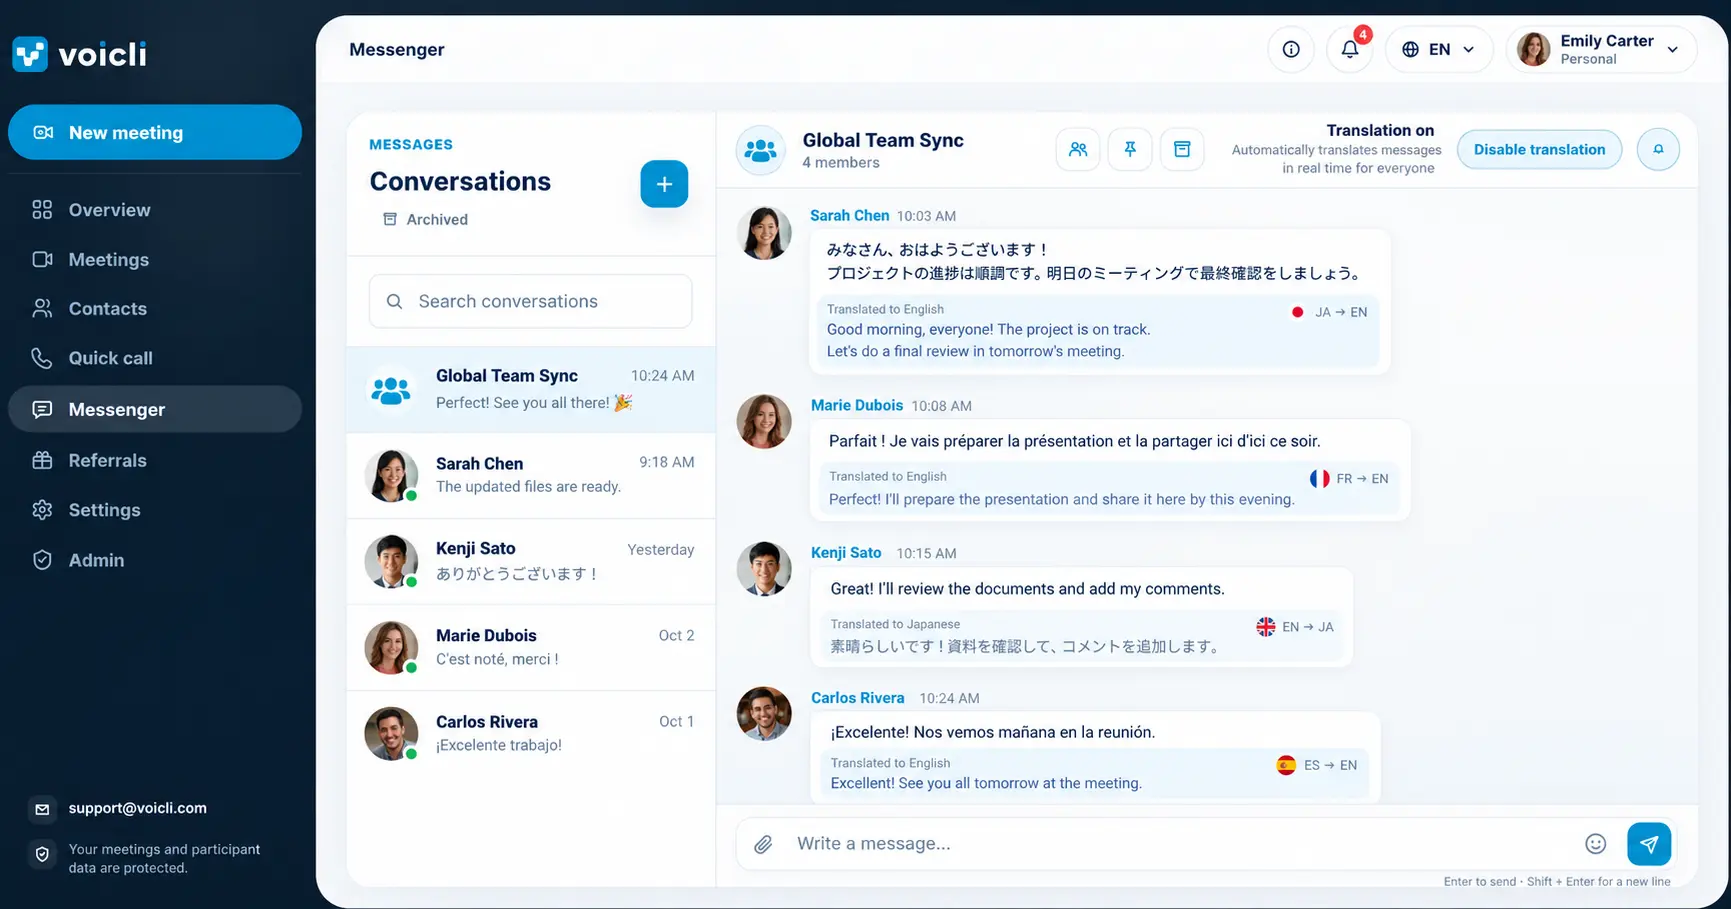Open Emily Carter account dropdown

1601,49
